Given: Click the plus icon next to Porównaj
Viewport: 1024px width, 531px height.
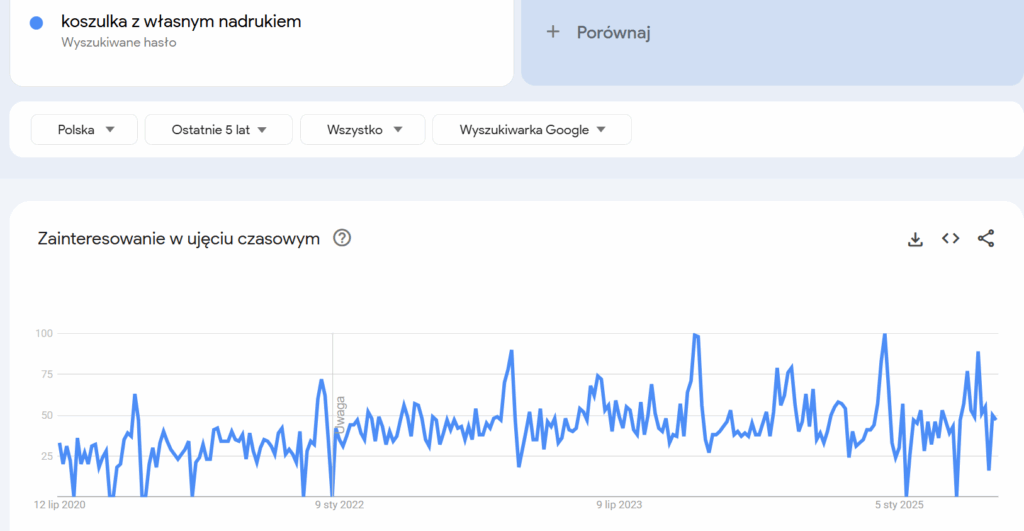Looking at the screenshot, I should [x=553, y=31].
